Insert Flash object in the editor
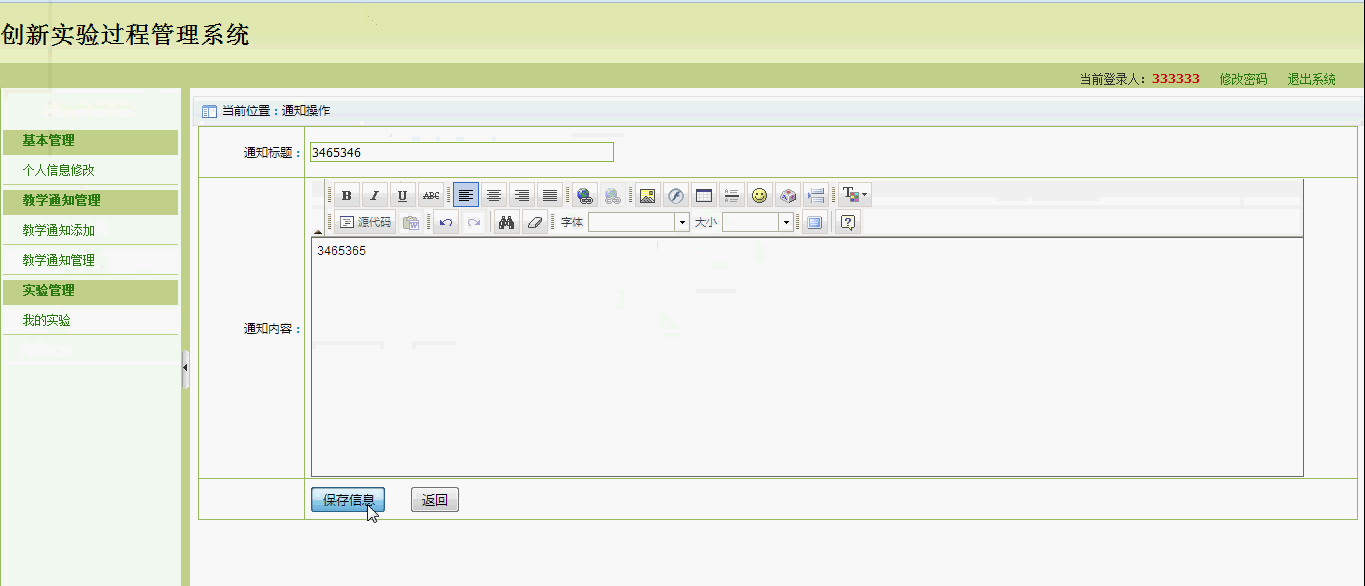 click(676, 196)
